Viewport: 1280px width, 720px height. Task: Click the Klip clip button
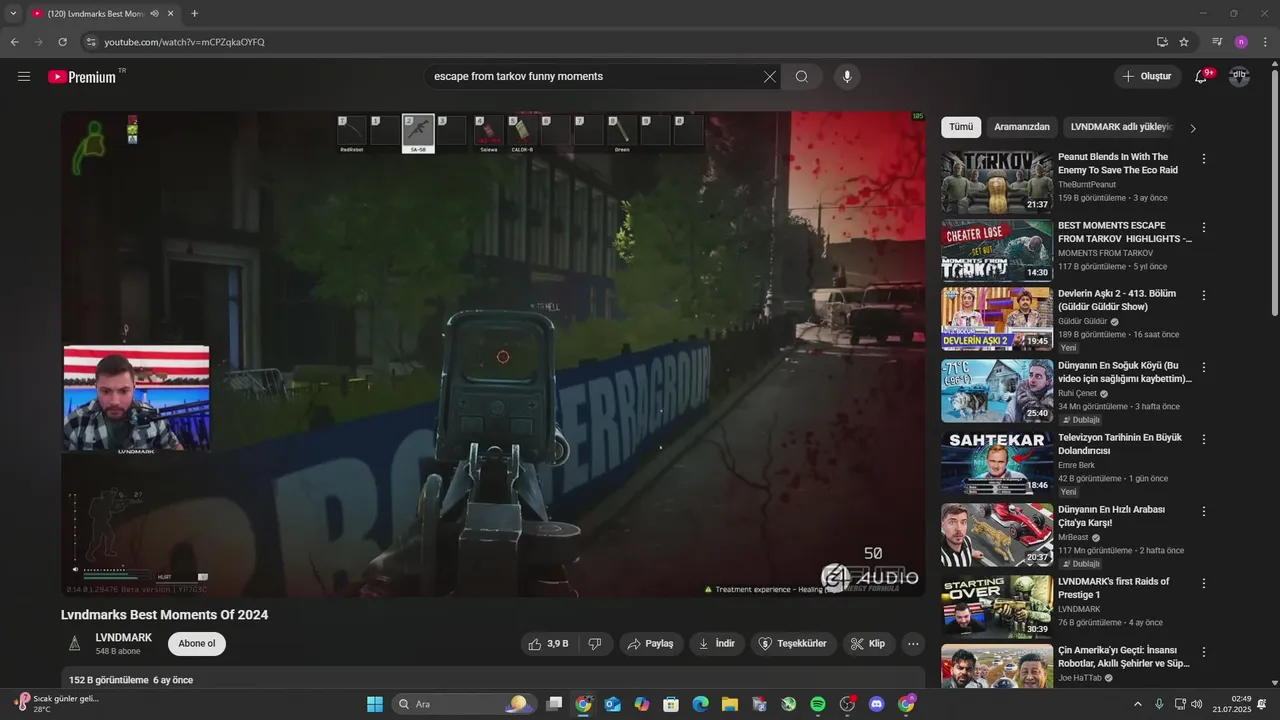868,644
